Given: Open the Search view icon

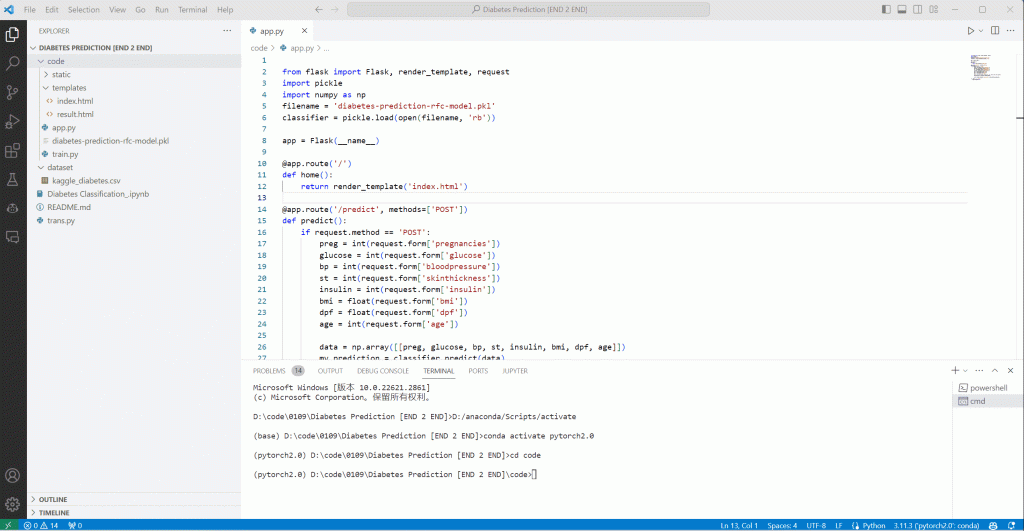Looking at the screenshot, I should point(12,63).
